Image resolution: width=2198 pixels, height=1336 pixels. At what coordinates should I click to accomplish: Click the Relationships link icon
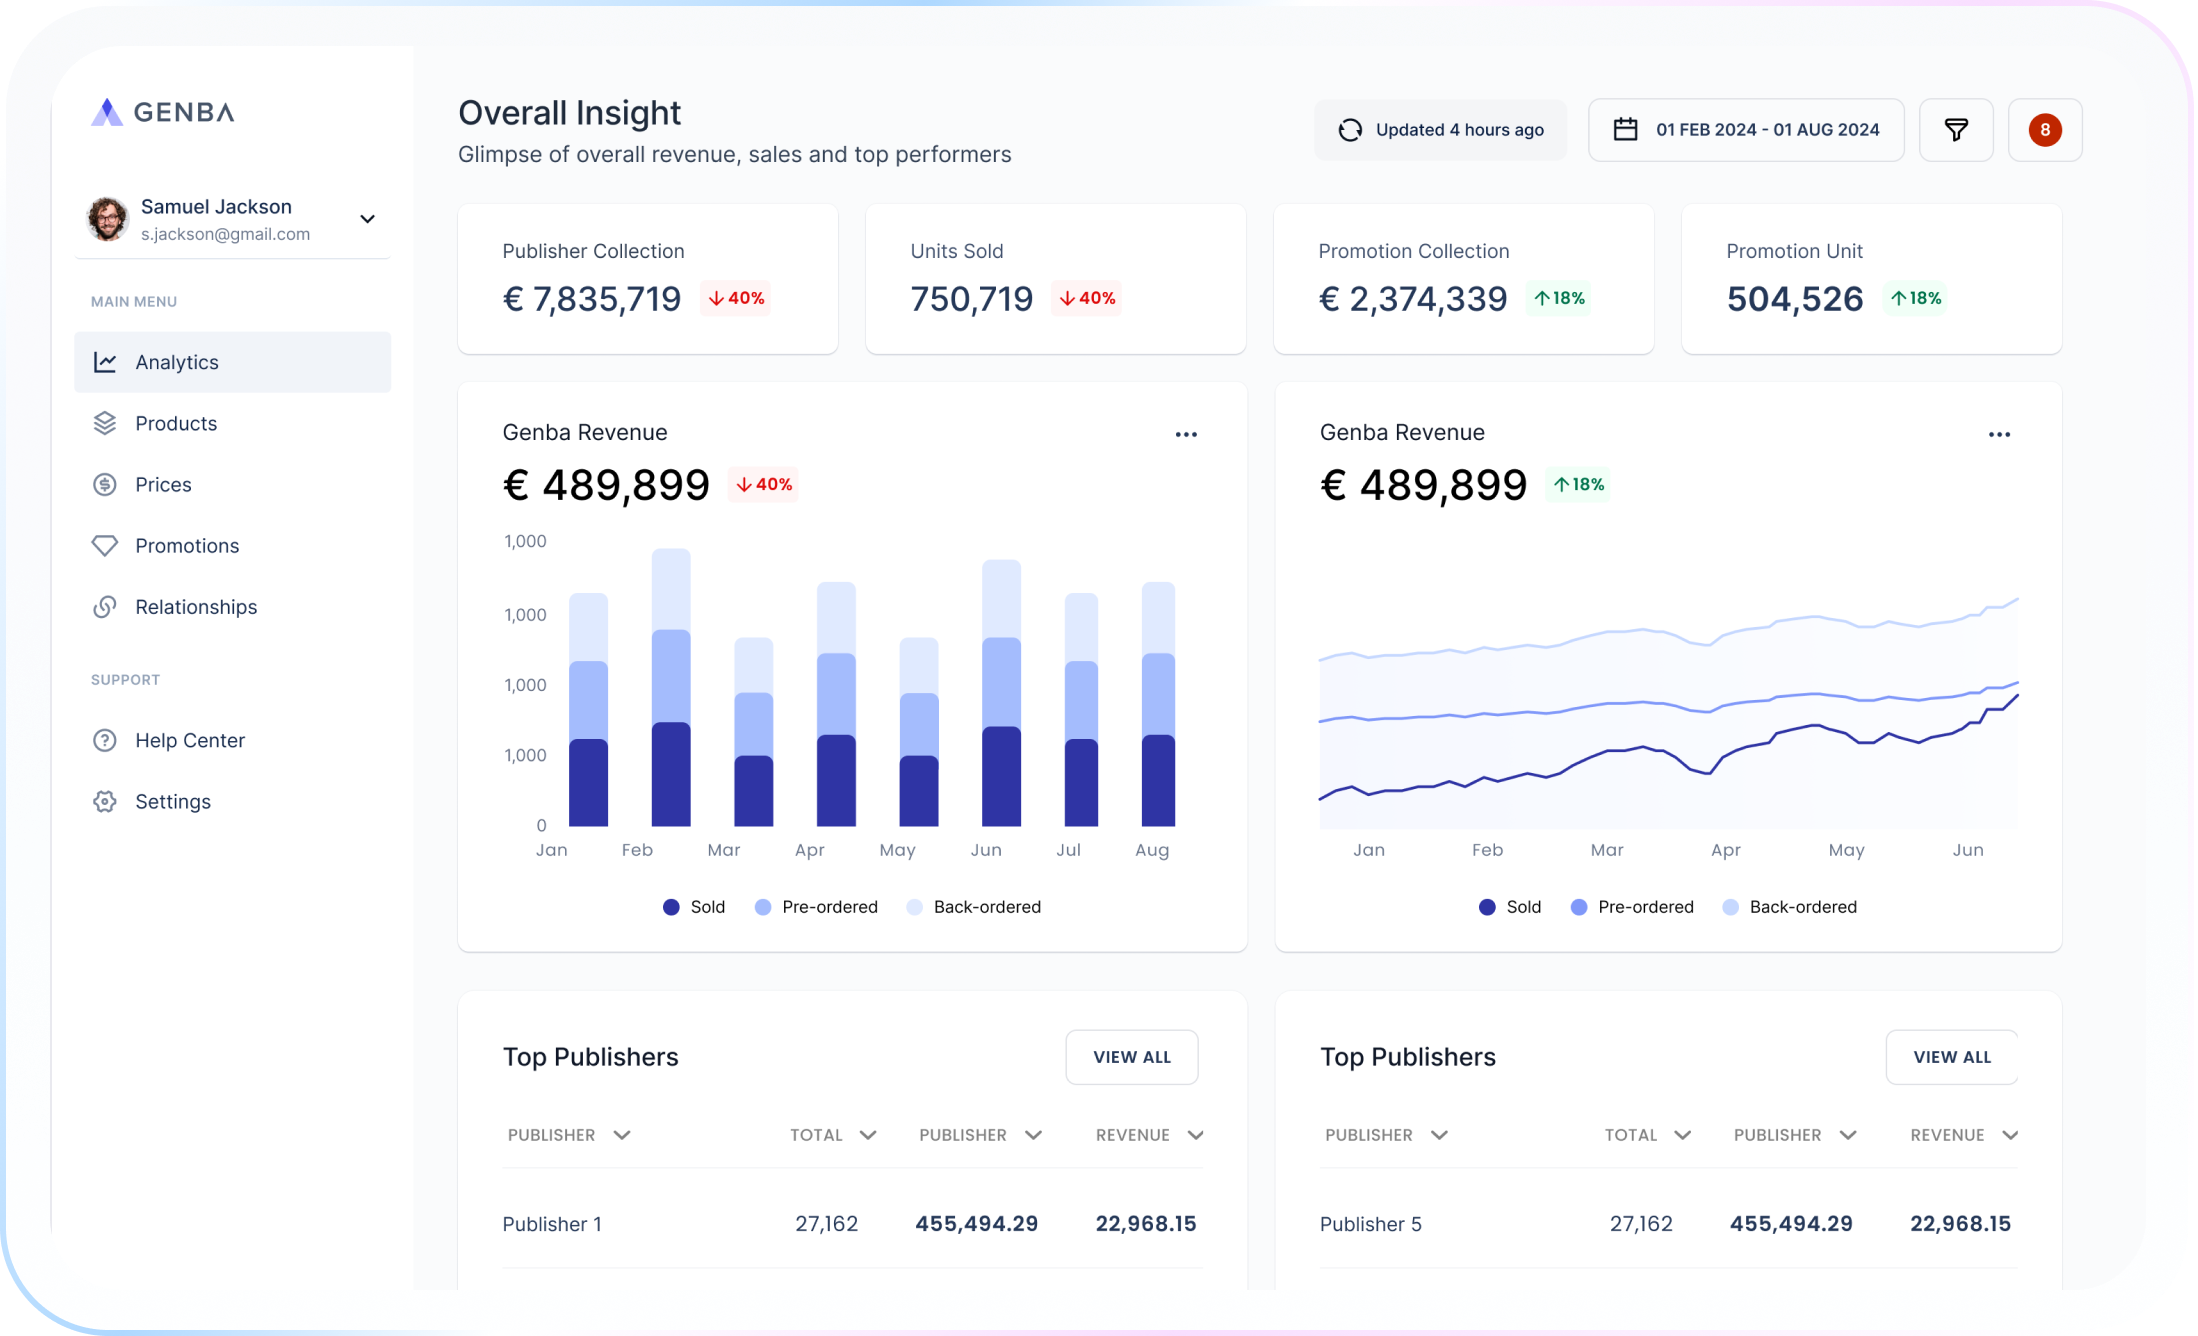(105, 607)
